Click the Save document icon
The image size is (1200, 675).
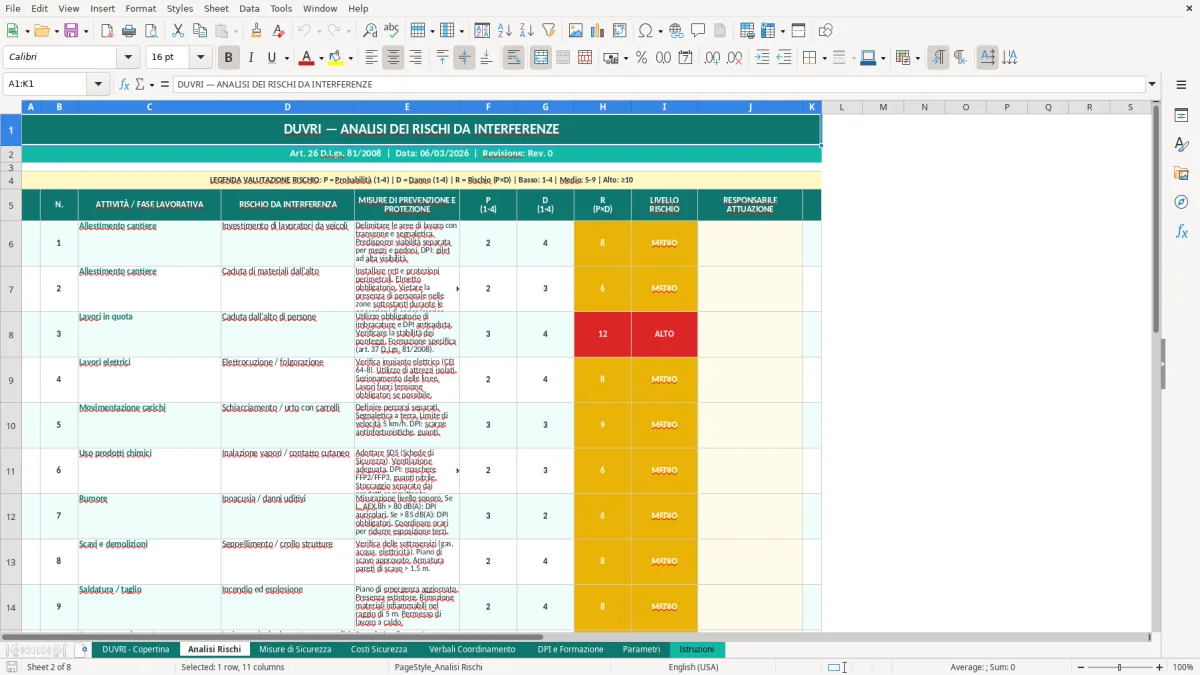pyautogui.click(x=70, y=31)
